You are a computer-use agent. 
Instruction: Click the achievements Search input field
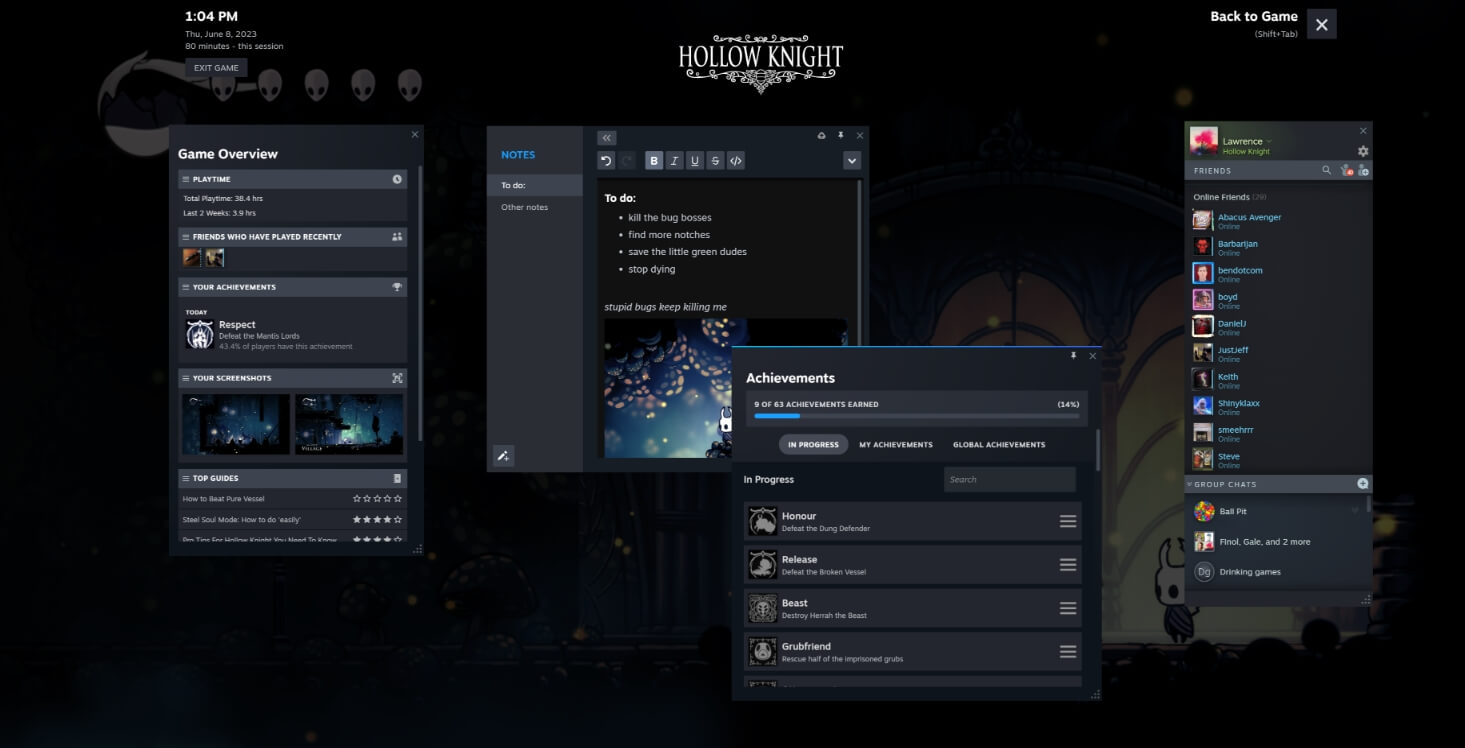pos(1009,479)
